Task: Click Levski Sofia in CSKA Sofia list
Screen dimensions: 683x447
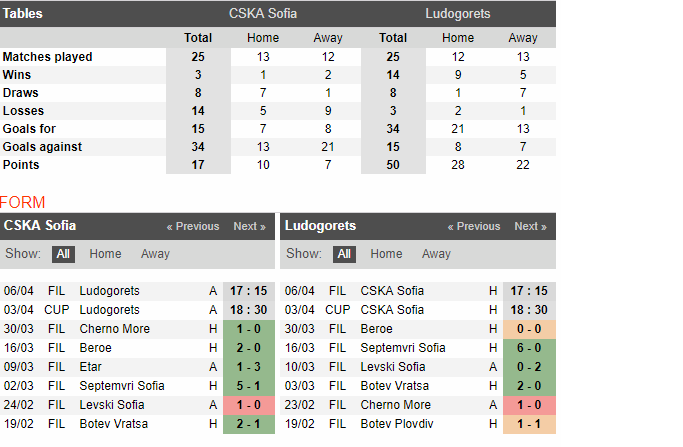Action: coord(112,405)
